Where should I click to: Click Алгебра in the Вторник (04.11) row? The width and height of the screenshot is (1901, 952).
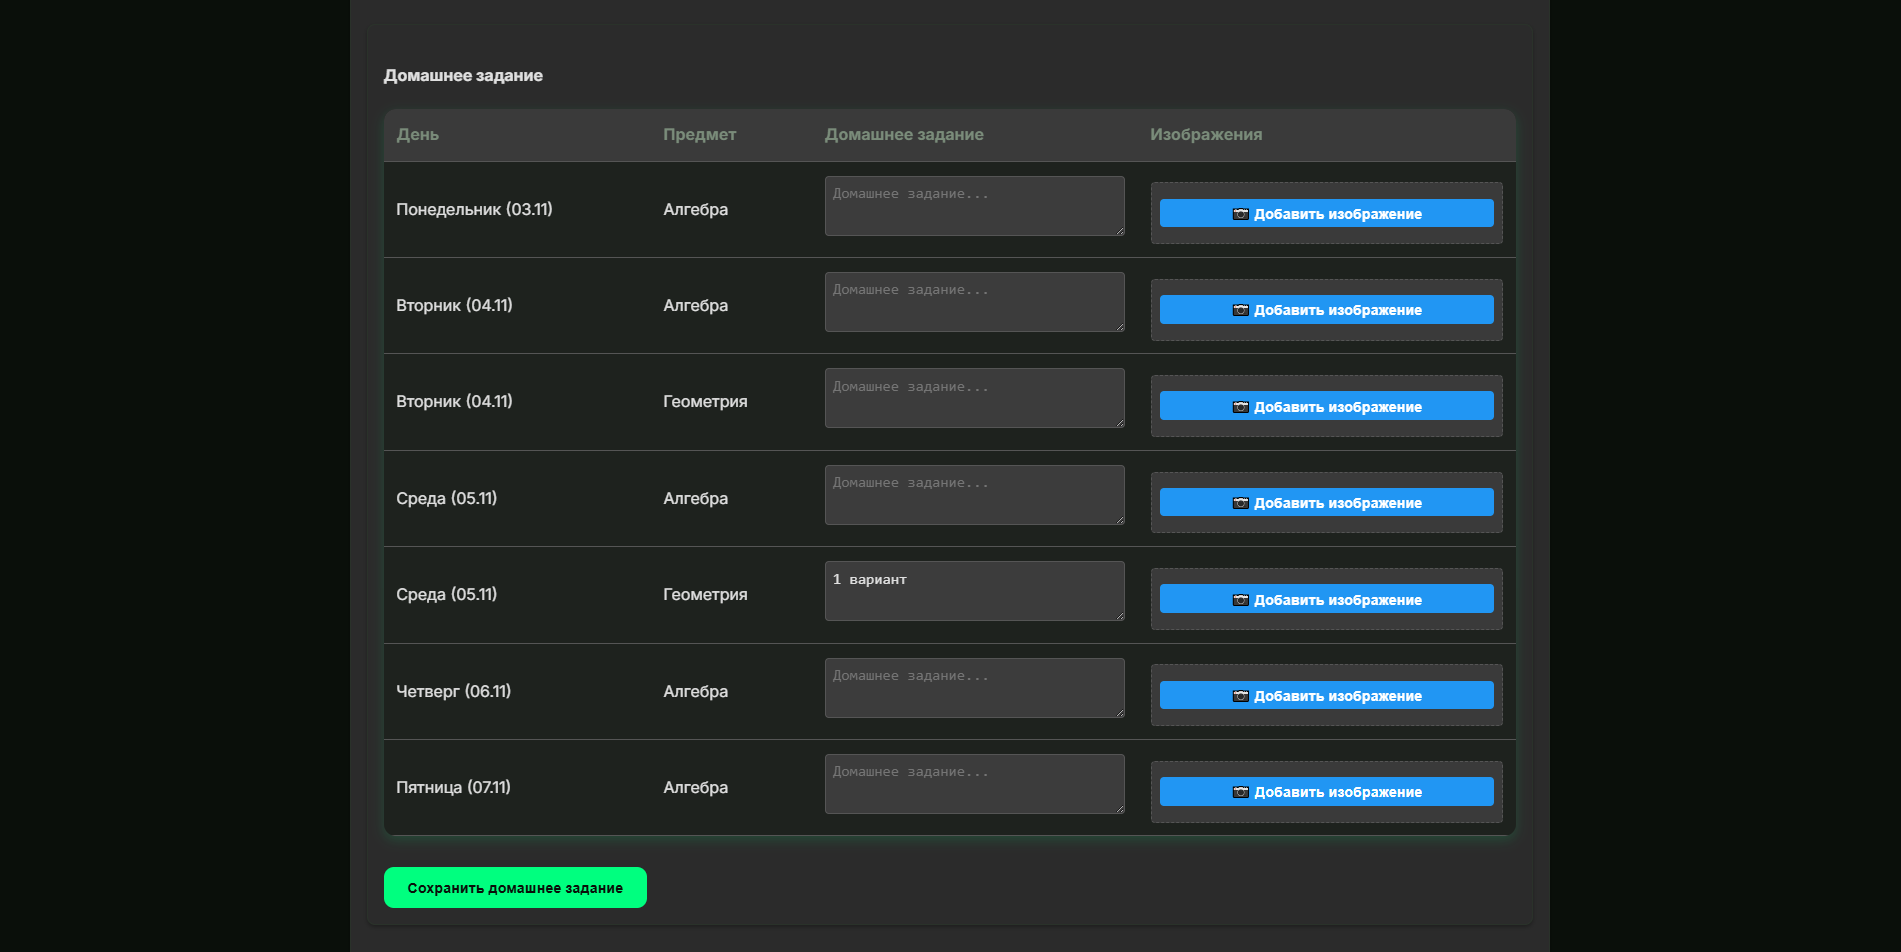(696, 305)
